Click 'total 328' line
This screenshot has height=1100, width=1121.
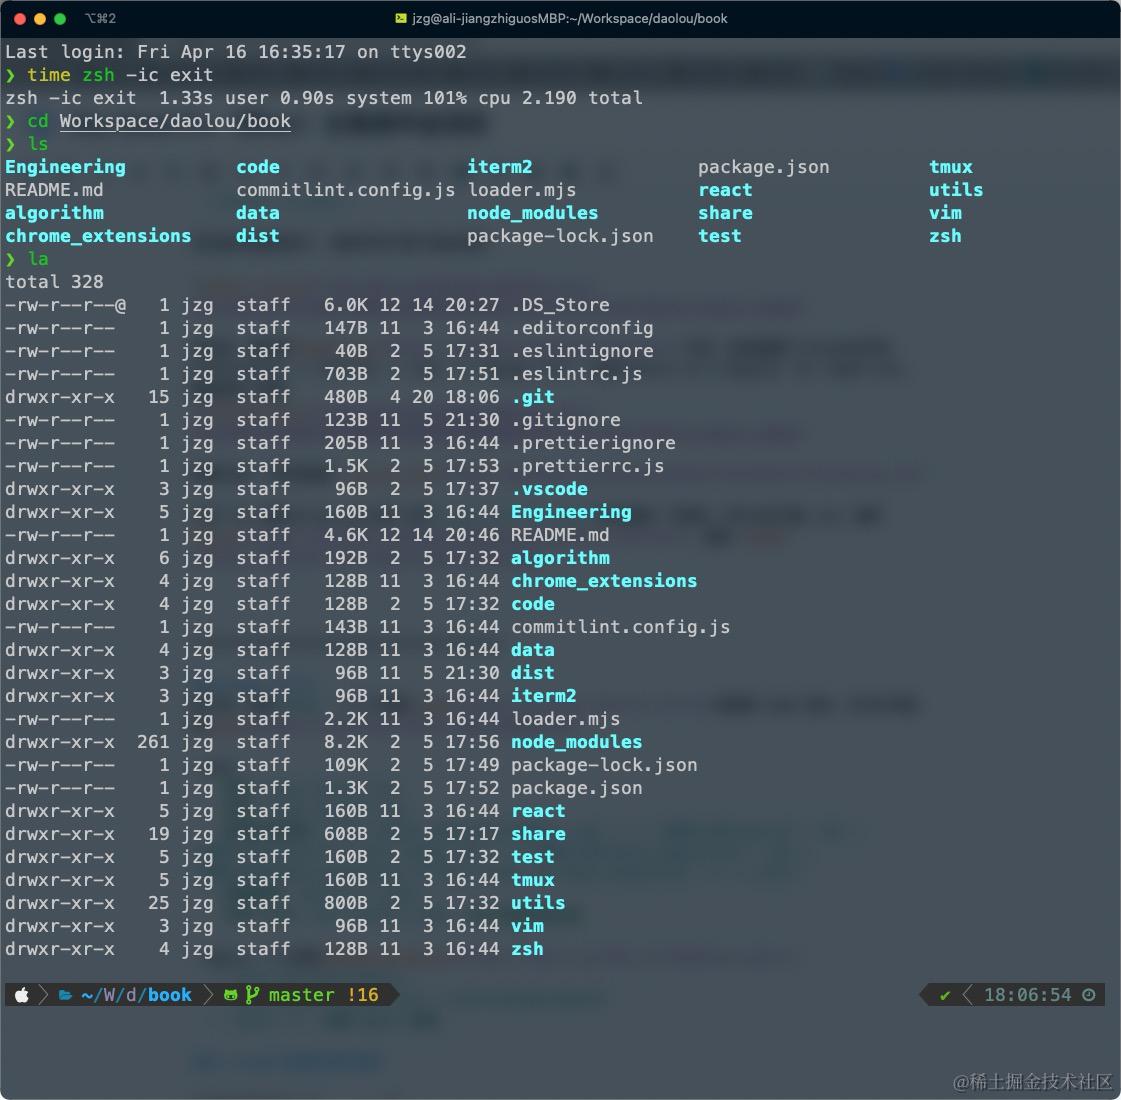click(54, 282)
